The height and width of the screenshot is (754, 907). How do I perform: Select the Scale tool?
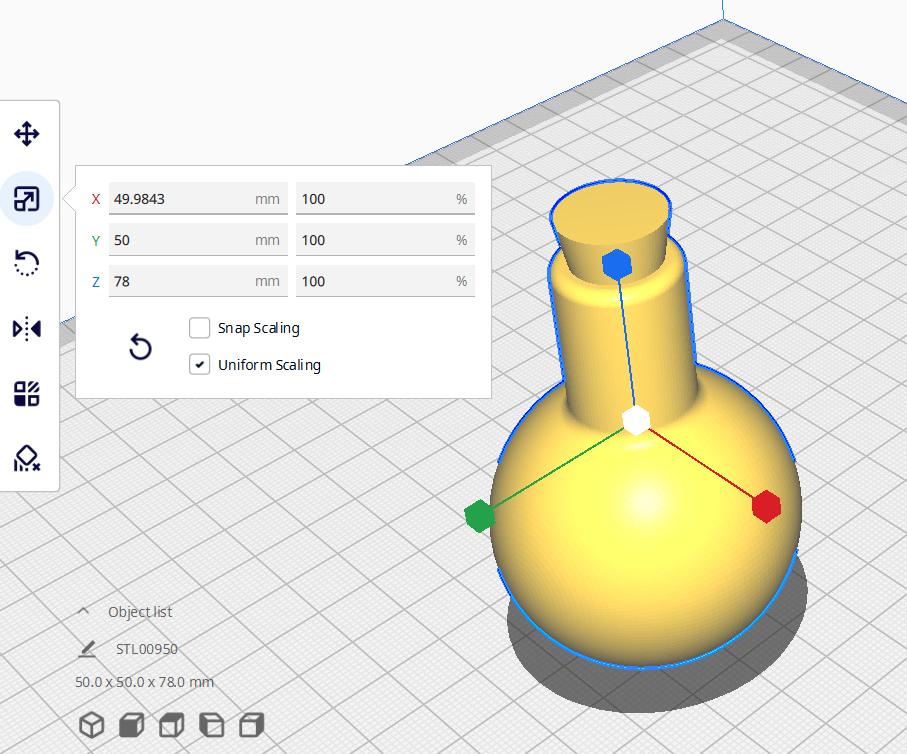(27, 198)
